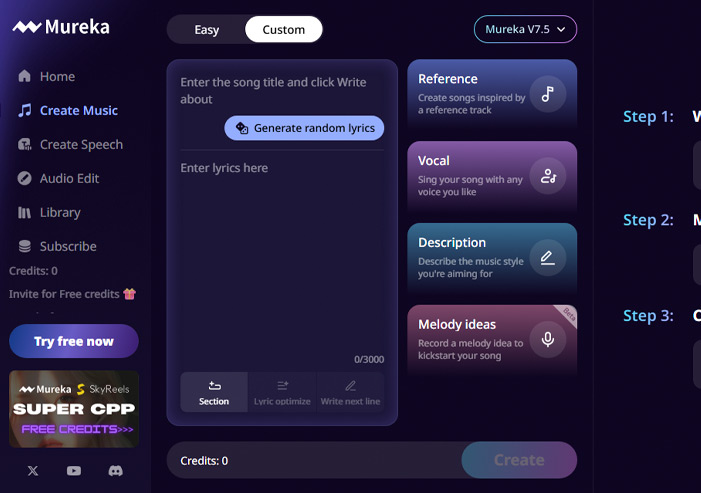This screenshot has width=701, height=493.
Task: Click the Try free now button
Action: click(74, 341)
